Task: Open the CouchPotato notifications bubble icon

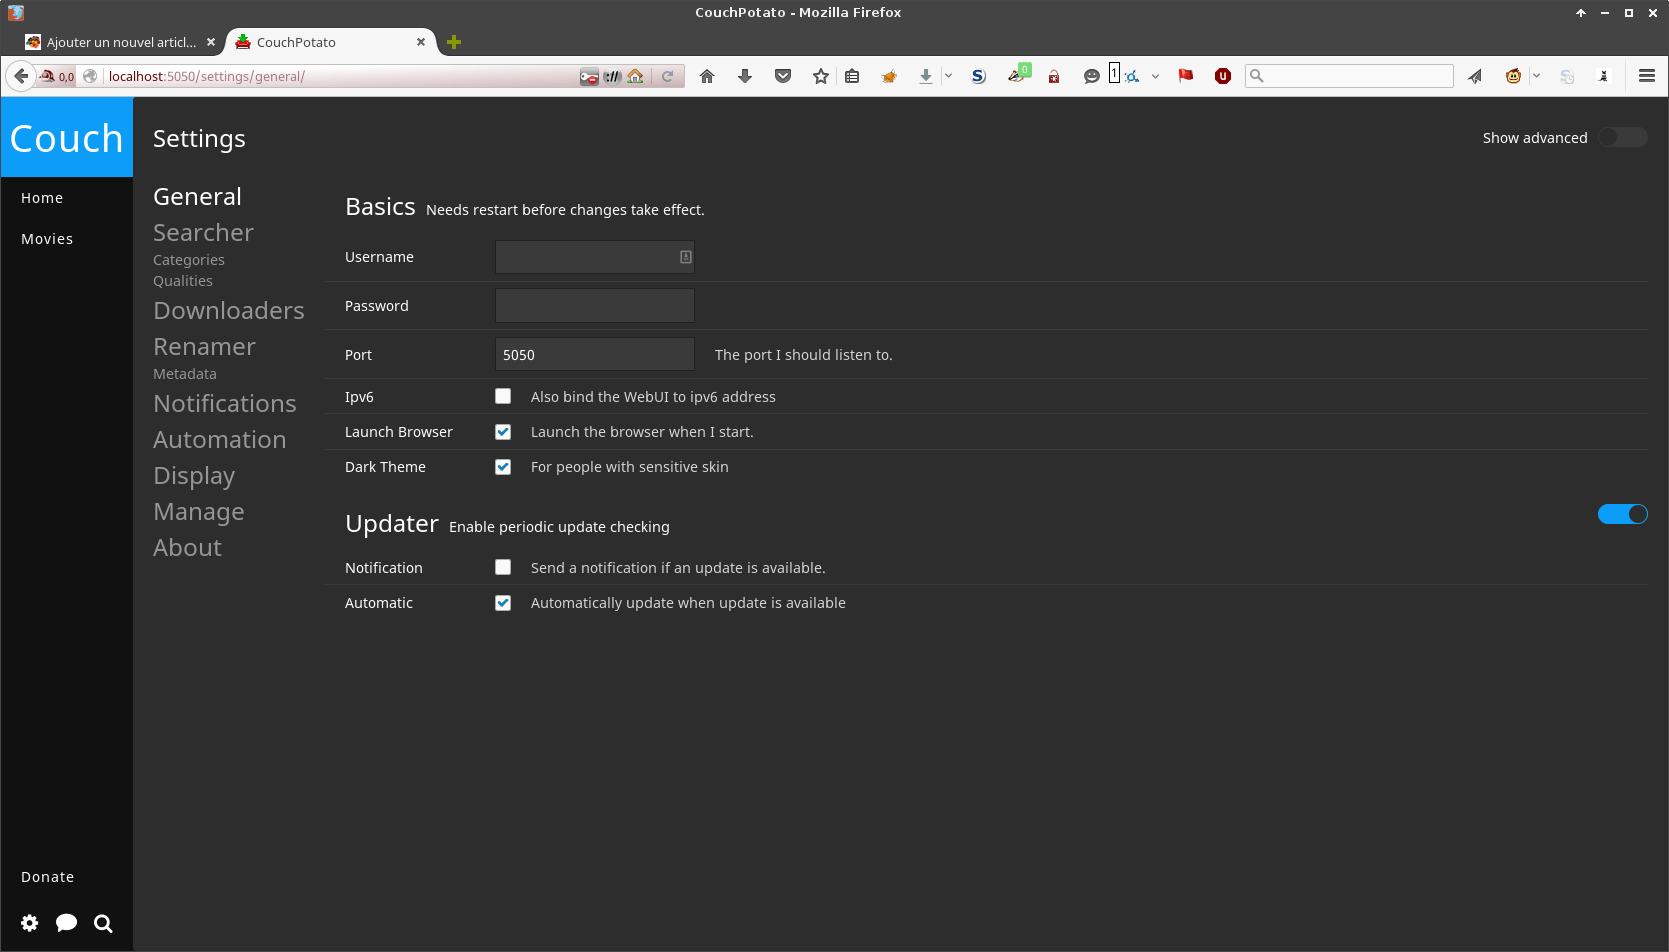Action: [66, 923]
